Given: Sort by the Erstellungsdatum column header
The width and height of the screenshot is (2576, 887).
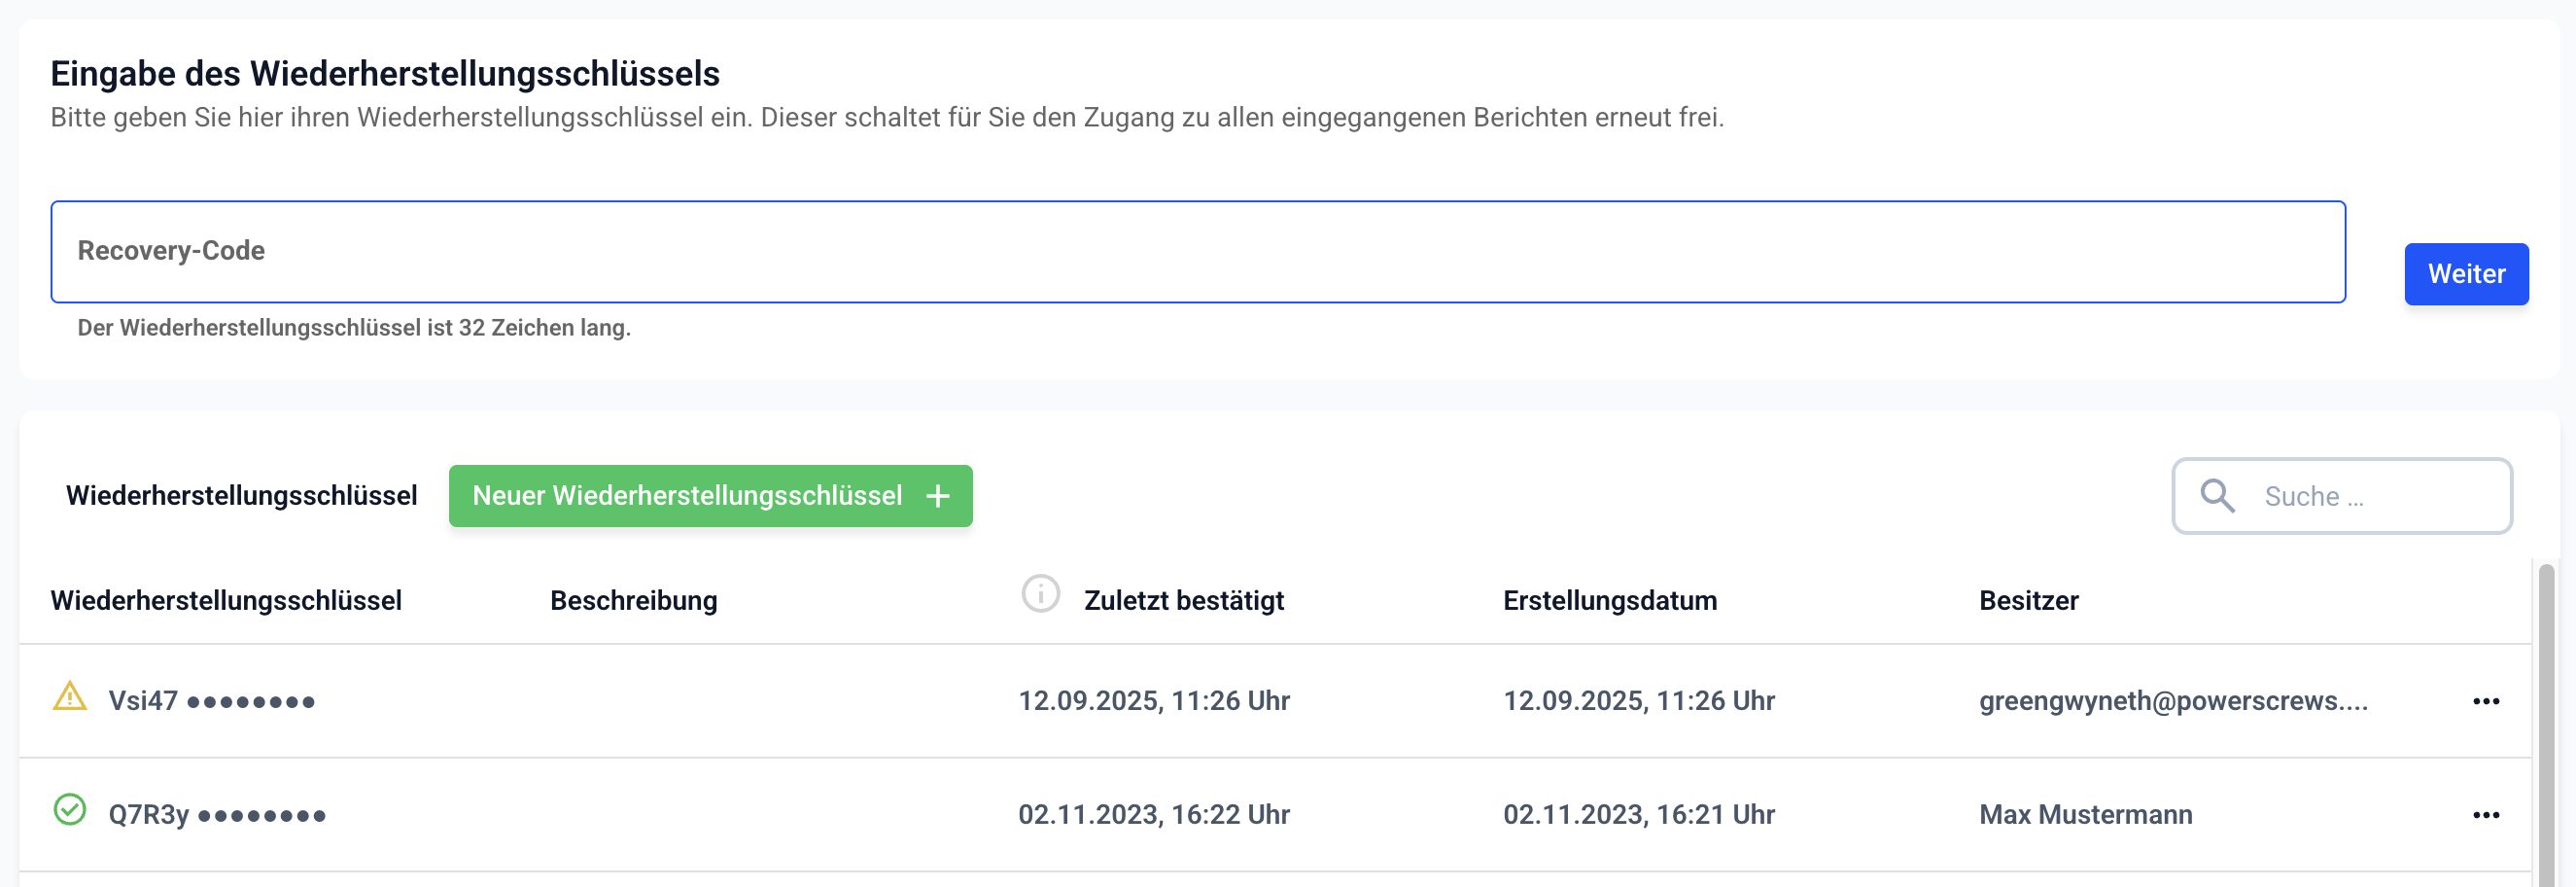Looking at the screenshot, I should (x=1609, y=601).
